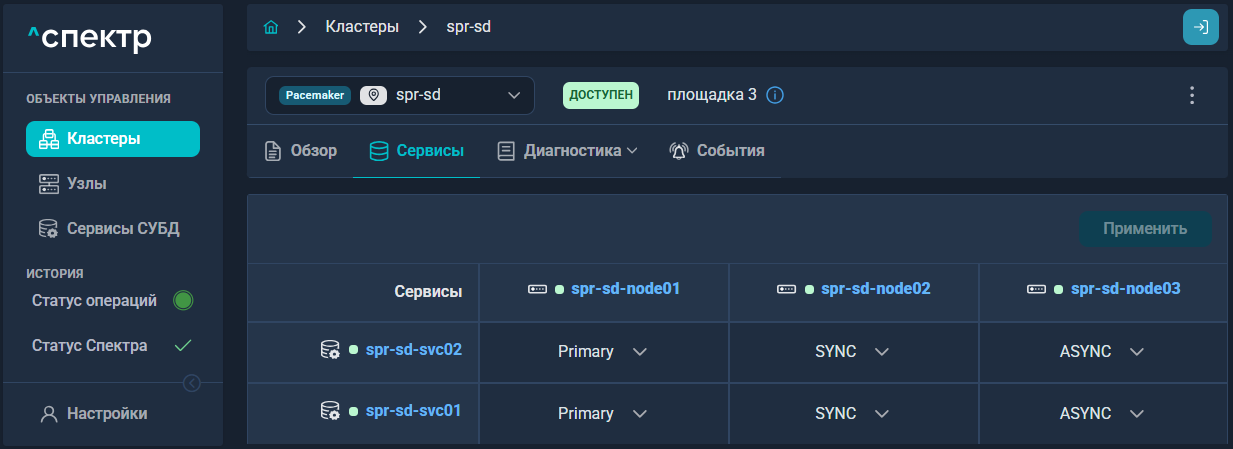Open the three-dot cluster options menu
Screen dimensions: 1233x449
(1191, 96)
